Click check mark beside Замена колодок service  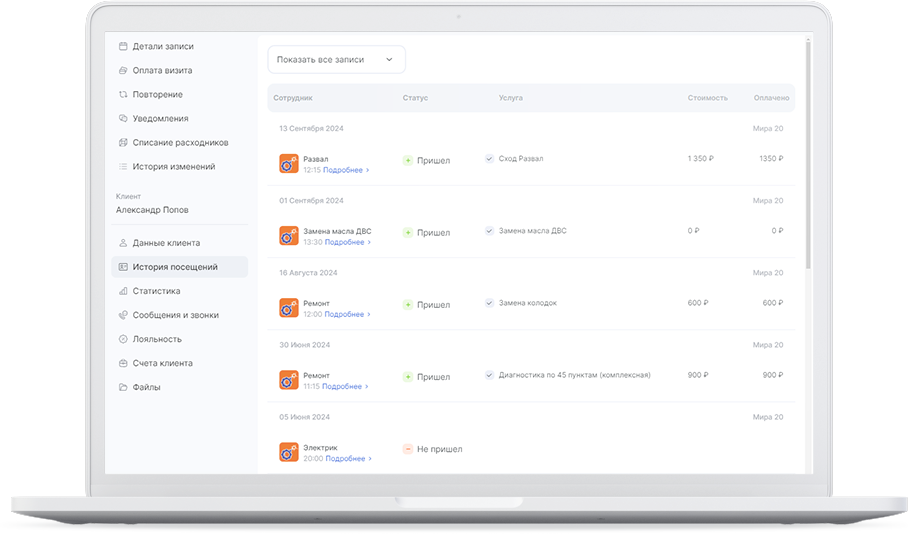(489, 302)
